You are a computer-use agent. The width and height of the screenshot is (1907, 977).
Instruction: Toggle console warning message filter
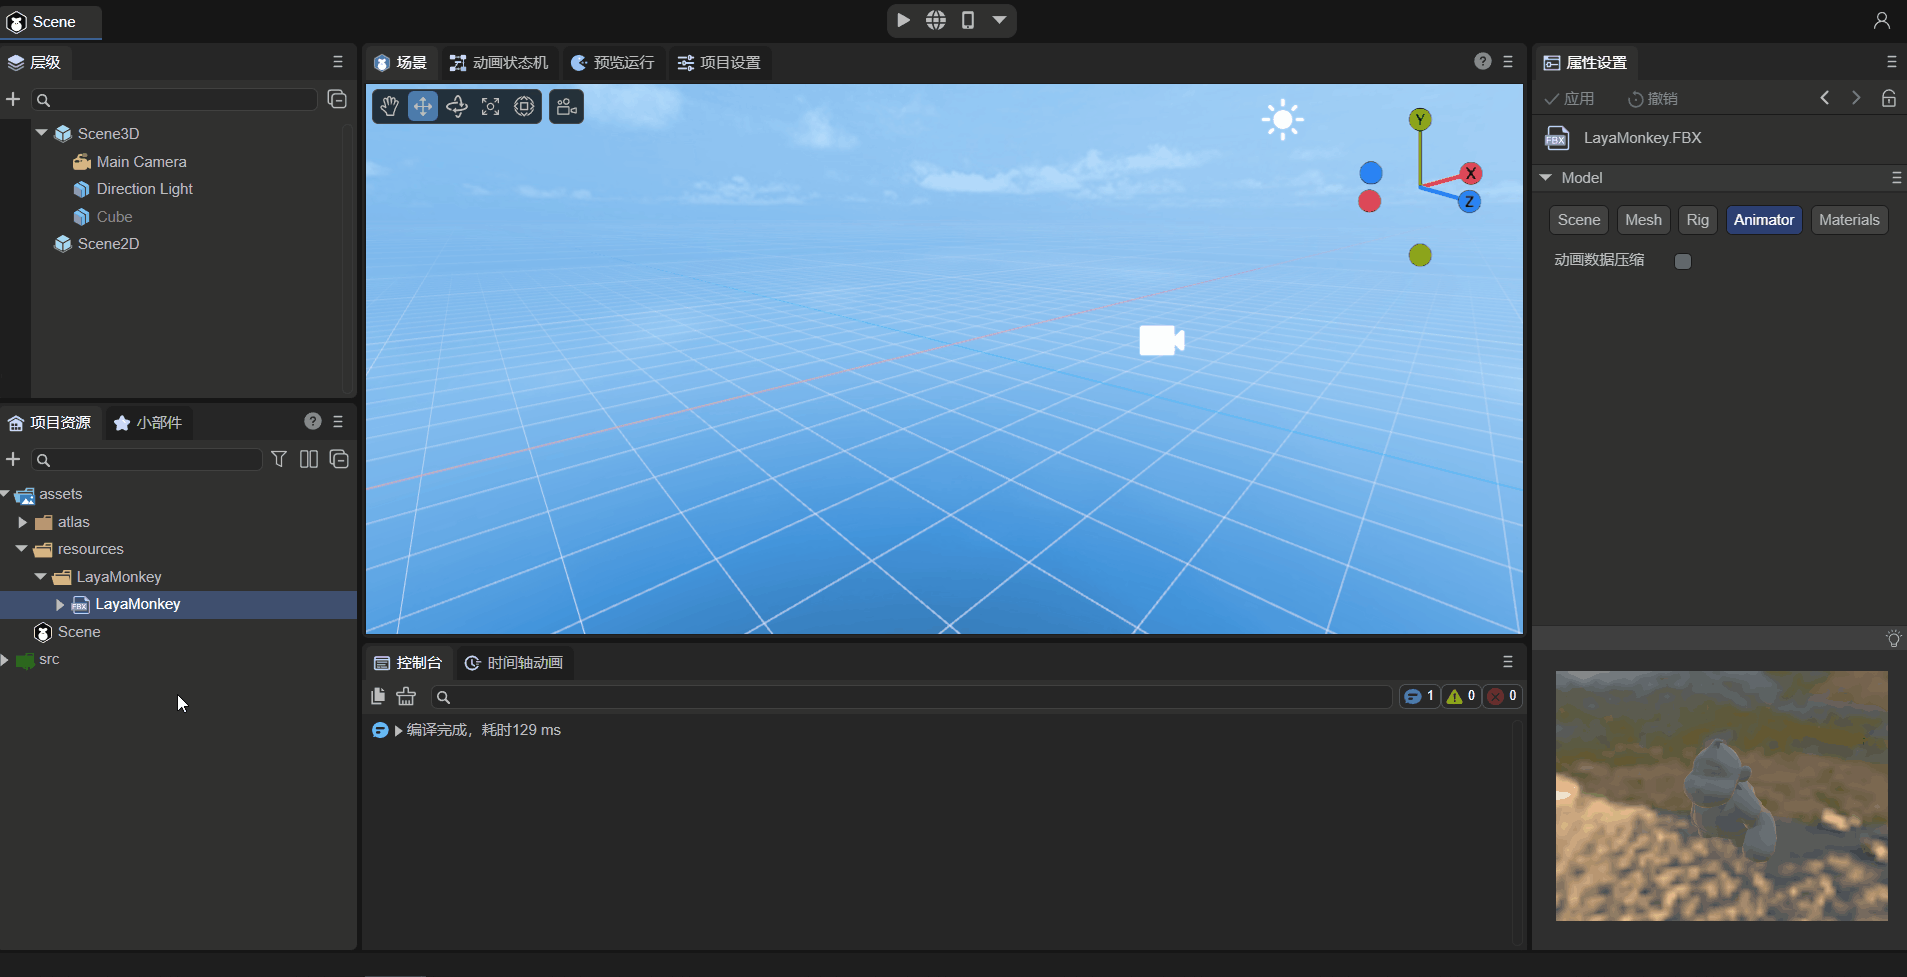(1461, 696)
